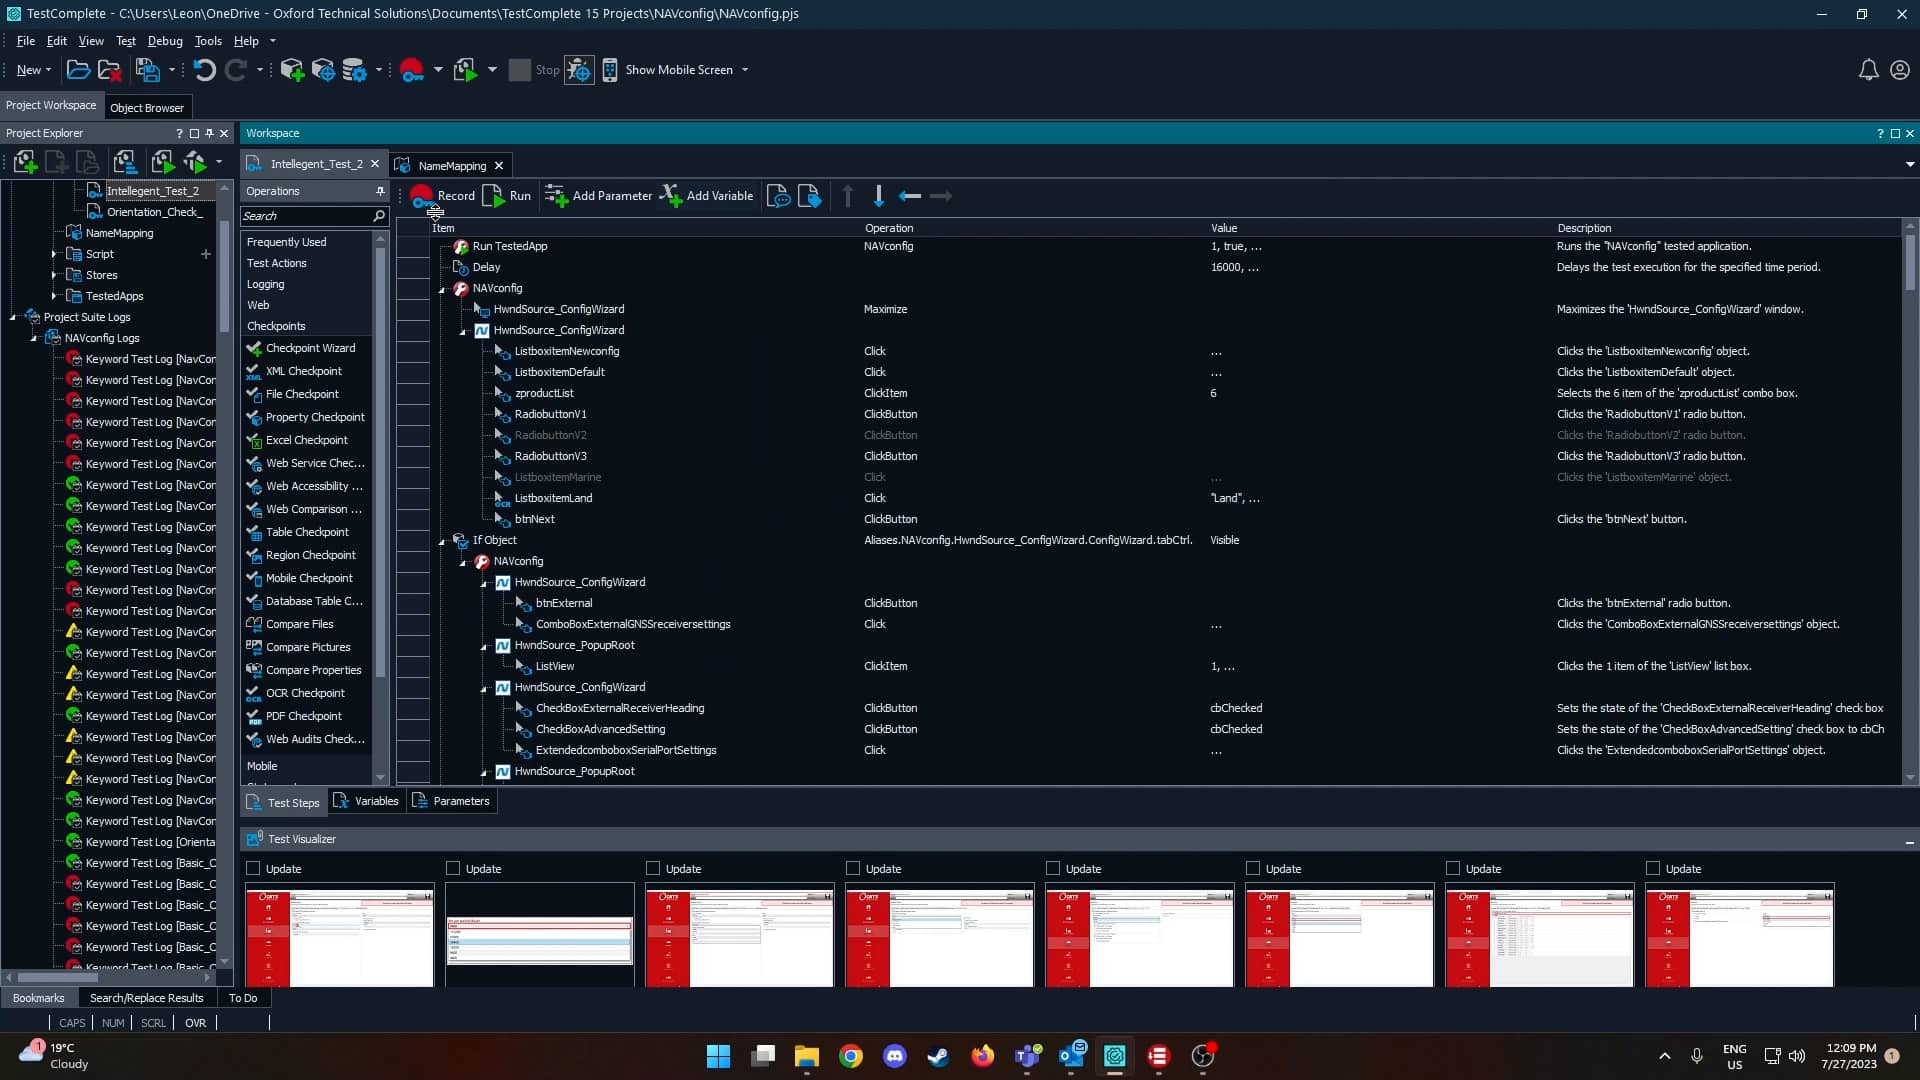Image resolution: width=1920 pixels, height=1080 pixels.
Task: Collapse the If Object tree node
Action: point(440,539)
